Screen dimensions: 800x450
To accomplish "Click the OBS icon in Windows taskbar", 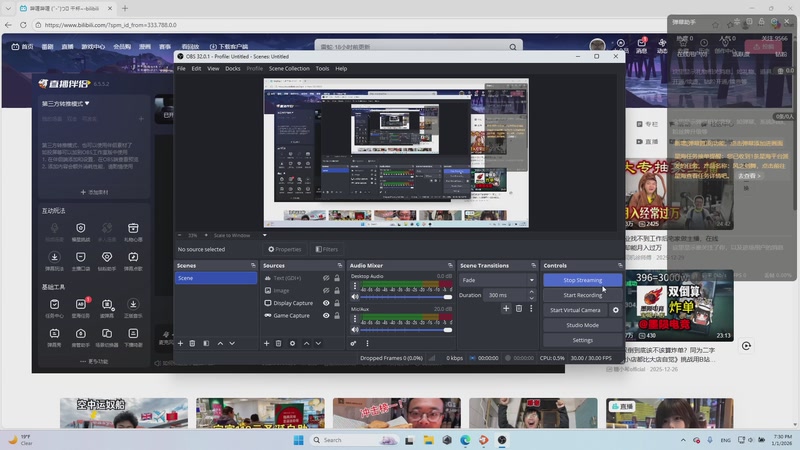I will click(x=502, y=440).
